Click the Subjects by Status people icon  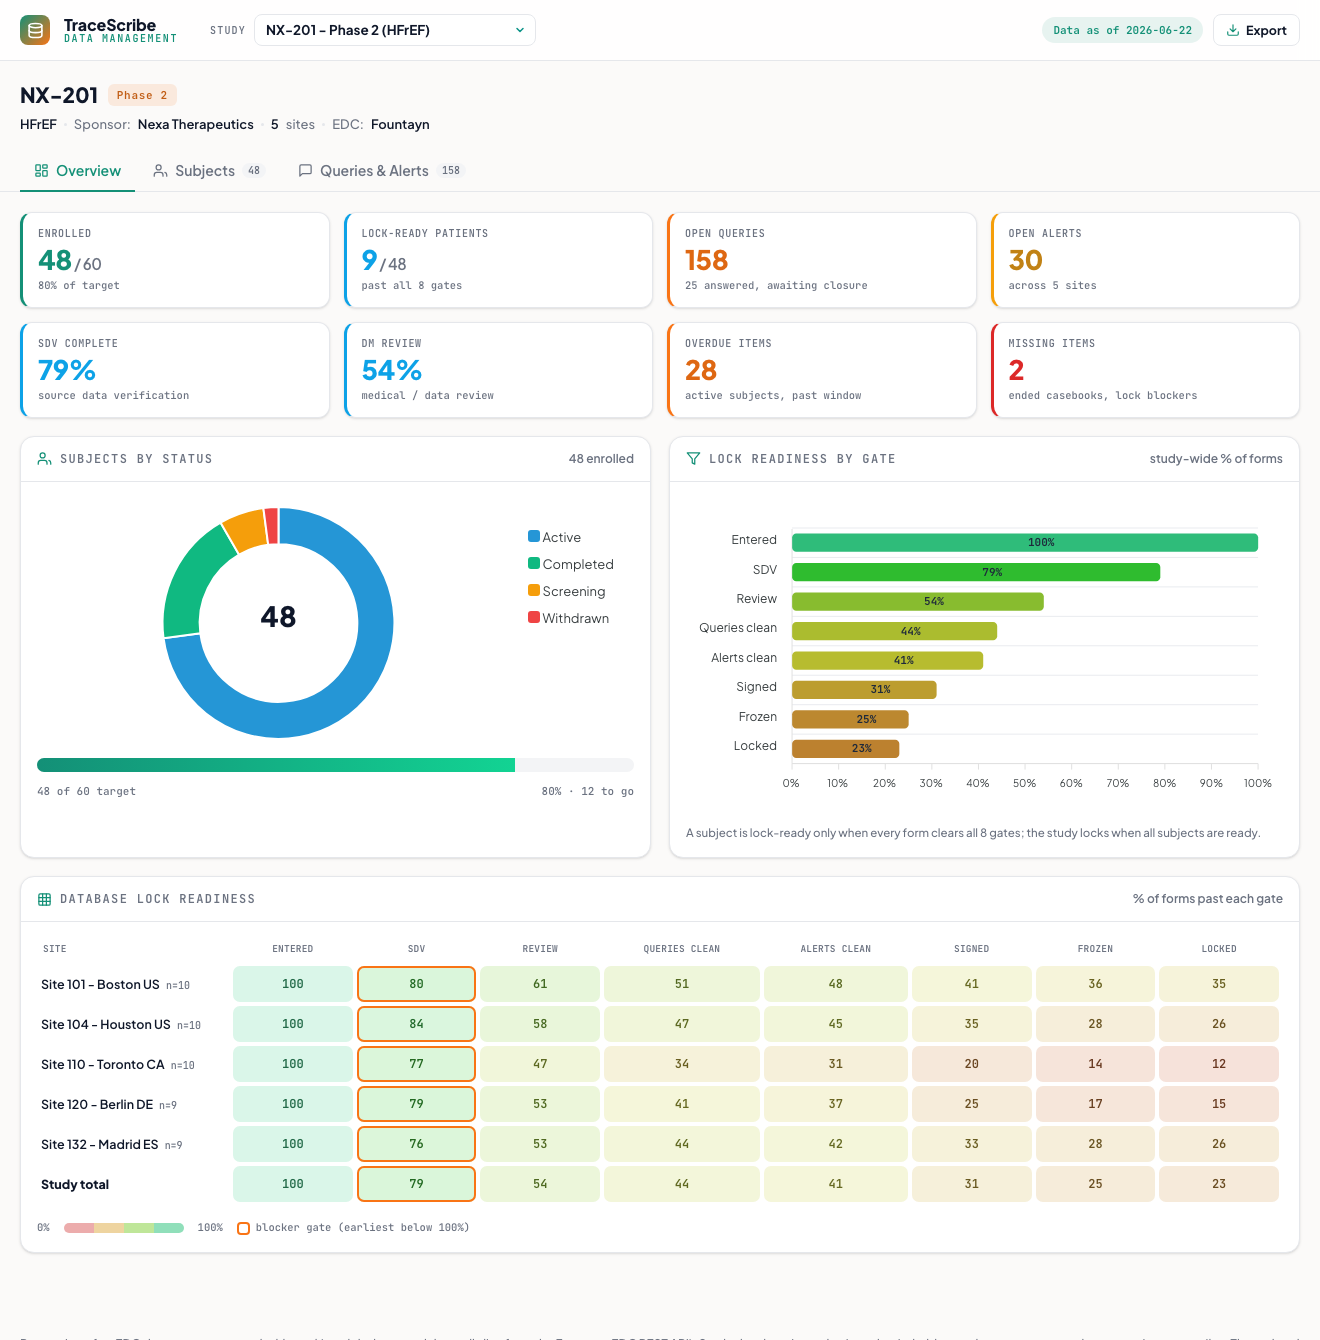pos(44,459)
